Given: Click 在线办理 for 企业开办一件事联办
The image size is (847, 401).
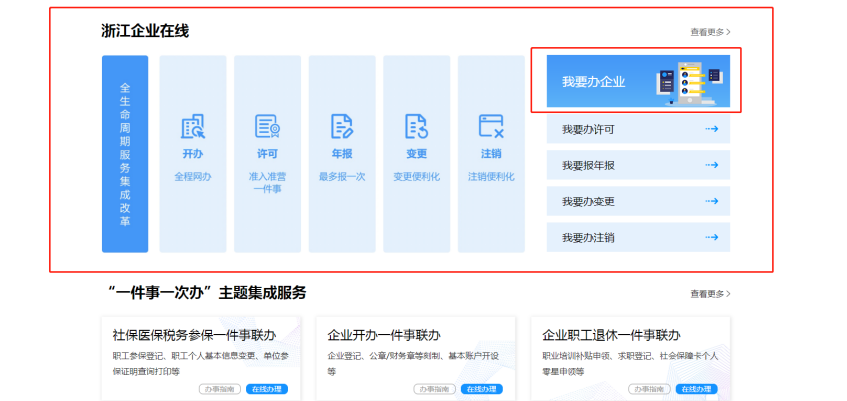Looking at the screenshot, I should pyautogui.click(x=482, y=389).
